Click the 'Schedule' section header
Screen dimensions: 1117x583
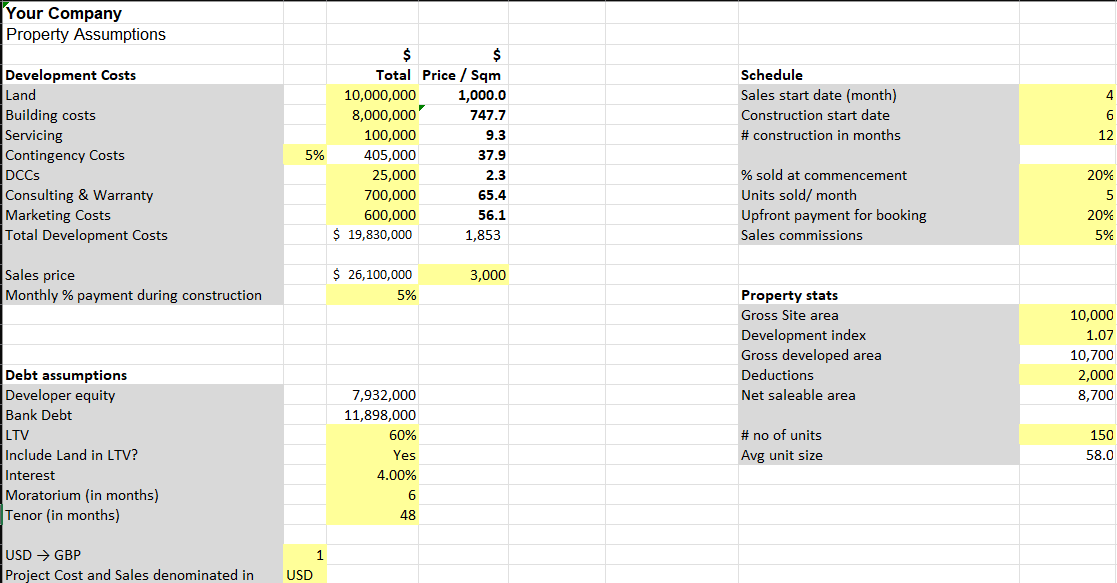point(771,75)
